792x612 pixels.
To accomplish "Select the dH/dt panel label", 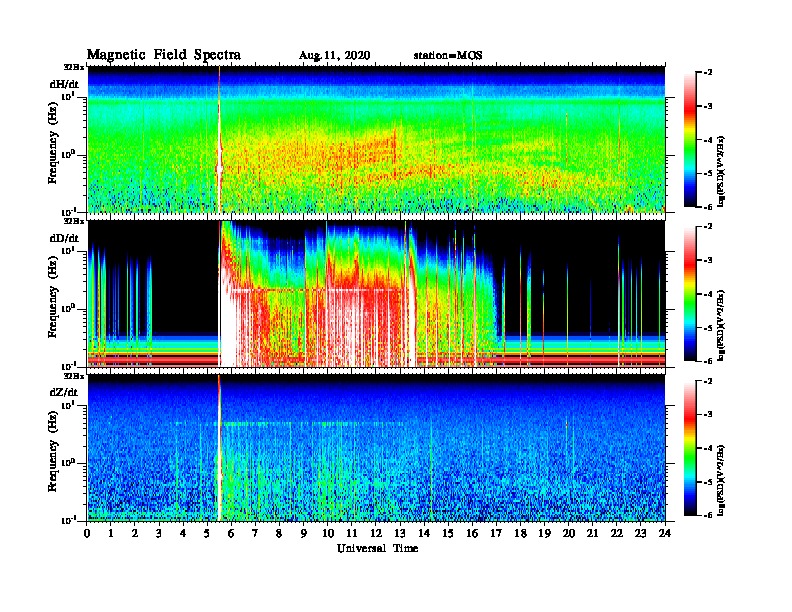I will [64, 84].
